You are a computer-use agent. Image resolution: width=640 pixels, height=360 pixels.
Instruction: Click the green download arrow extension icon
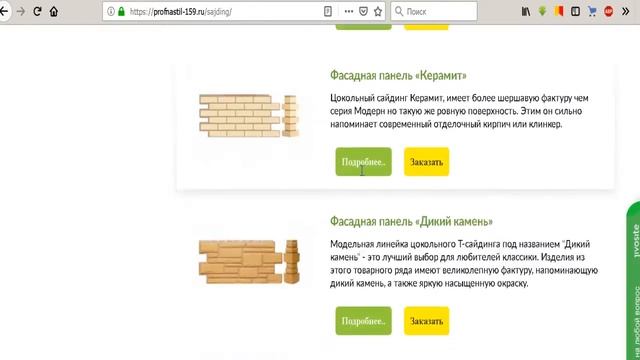tap(542, 11)
